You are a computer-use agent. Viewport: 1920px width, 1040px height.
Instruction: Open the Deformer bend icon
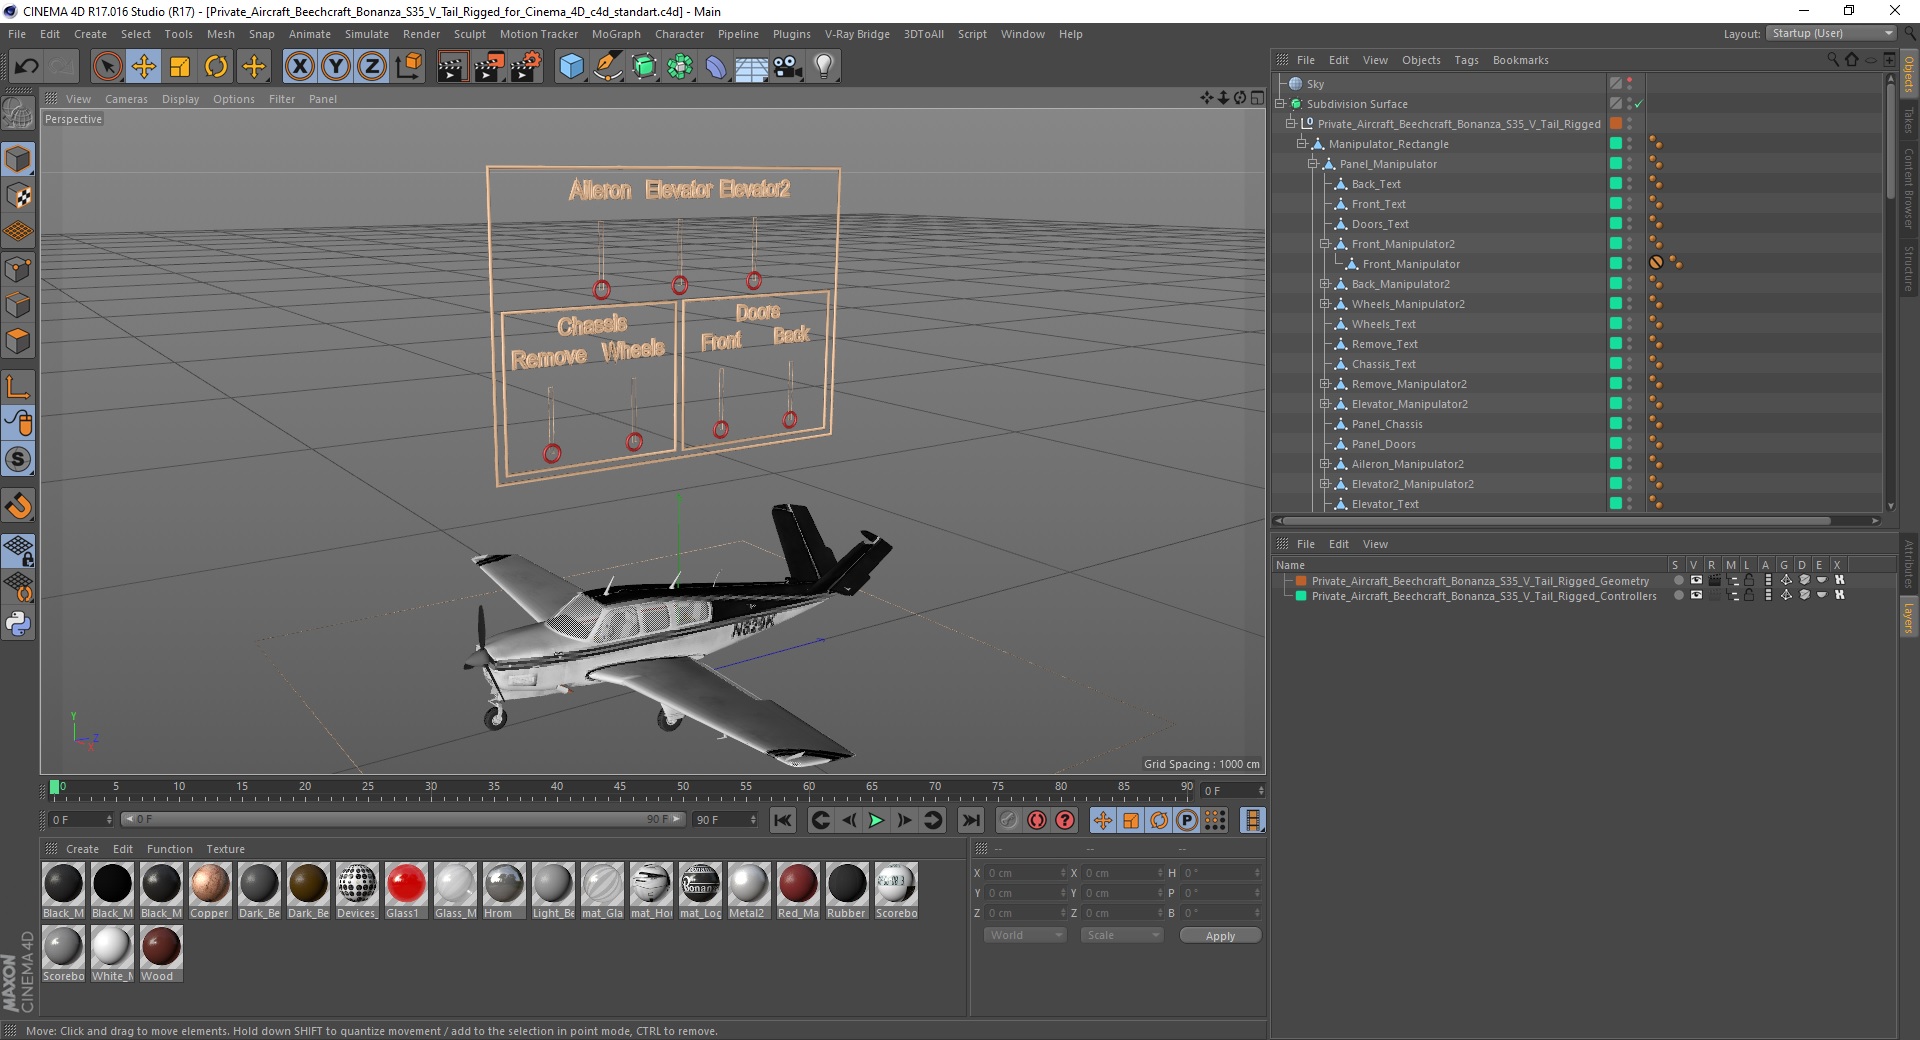pyautogui.click(x=716, y=67)
